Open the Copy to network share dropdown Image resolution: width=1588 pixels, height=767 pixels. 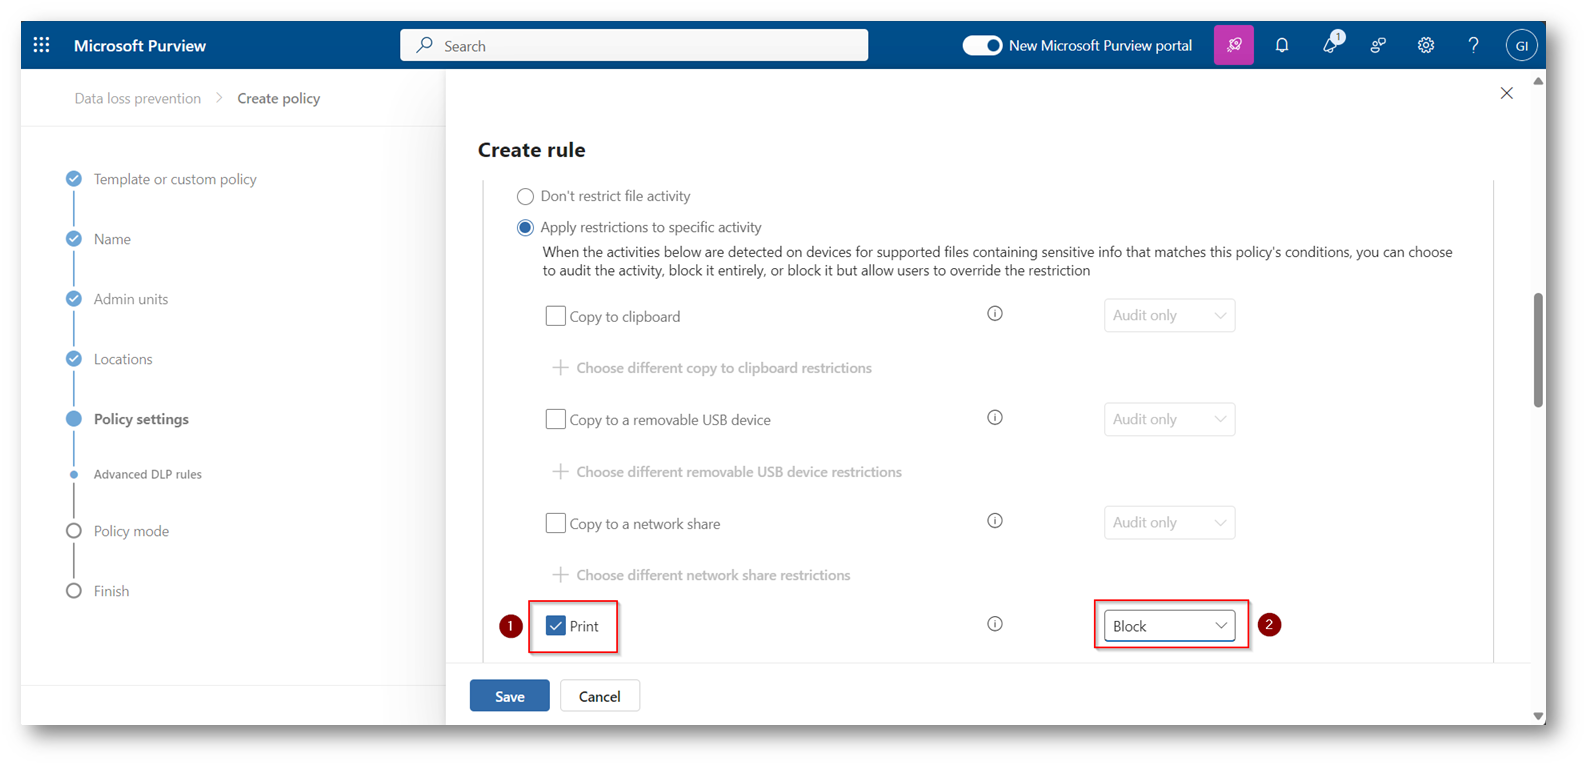pyautogui.click(x=1168, y=523)
